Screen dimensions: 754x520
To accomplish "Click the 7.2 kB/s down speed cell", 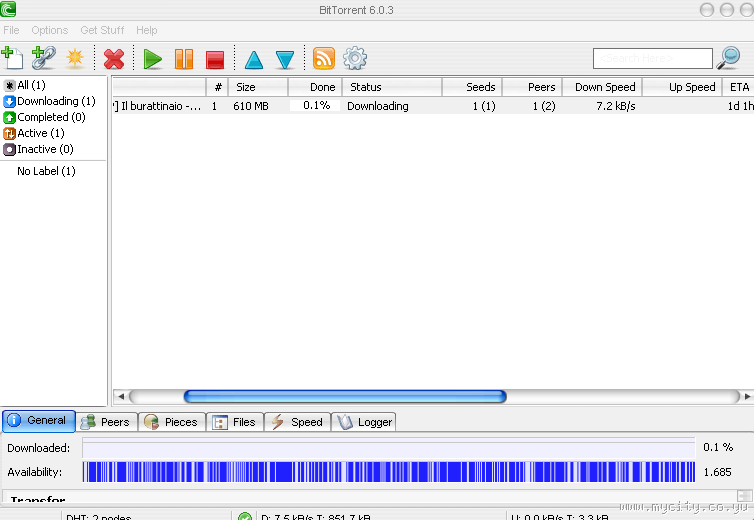I will point(616,106).
